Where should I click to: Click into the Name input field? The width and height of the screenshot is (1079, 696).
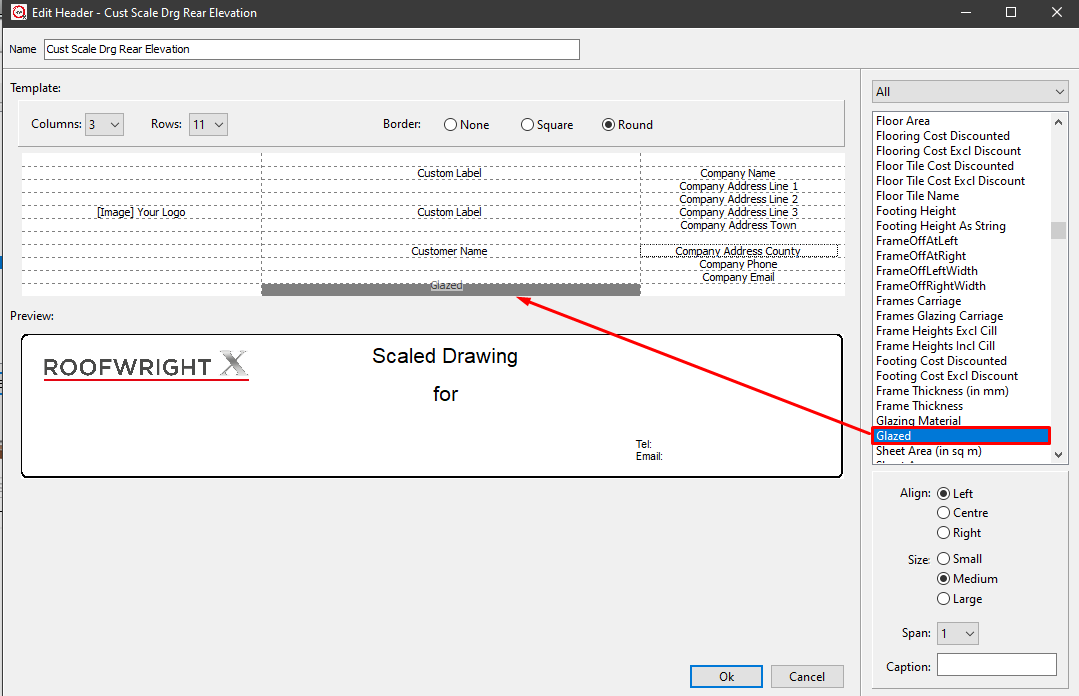312,49
